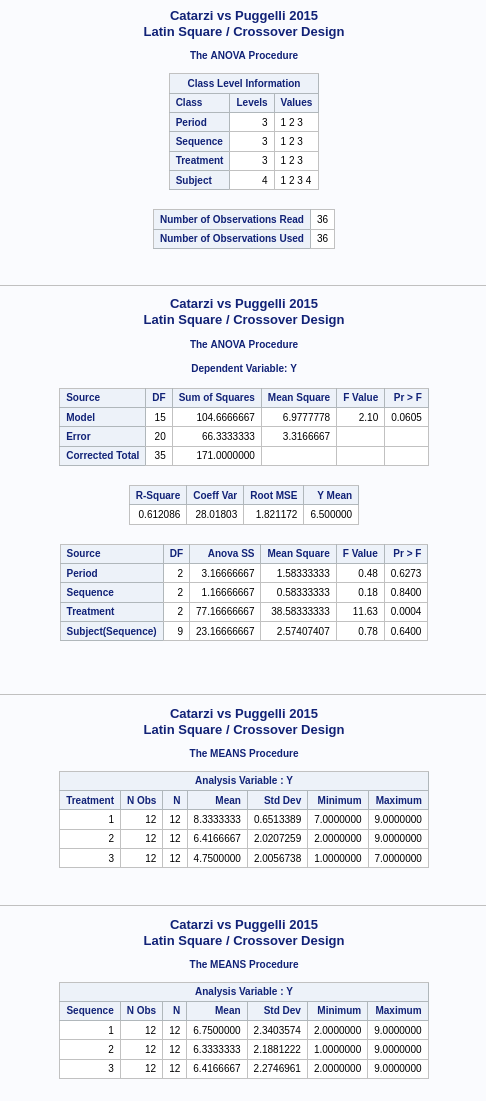This screenshot has height=1101, width=486.
Task: Click the Corrected Total row label
Action: click(x=103, y=456)
